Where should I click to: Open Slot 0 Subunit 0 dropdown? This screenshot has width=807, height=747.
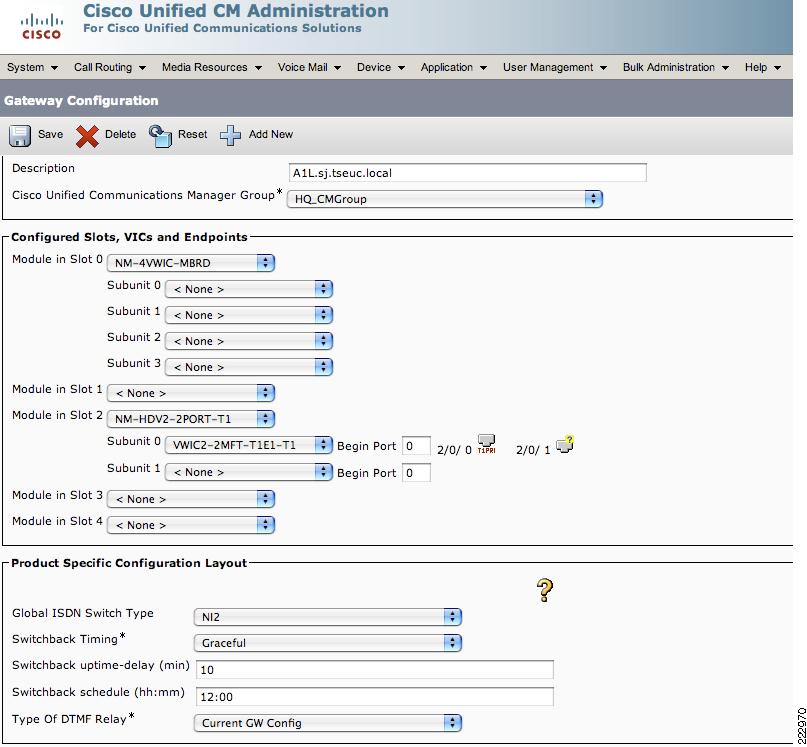click(x=249, y=289)
